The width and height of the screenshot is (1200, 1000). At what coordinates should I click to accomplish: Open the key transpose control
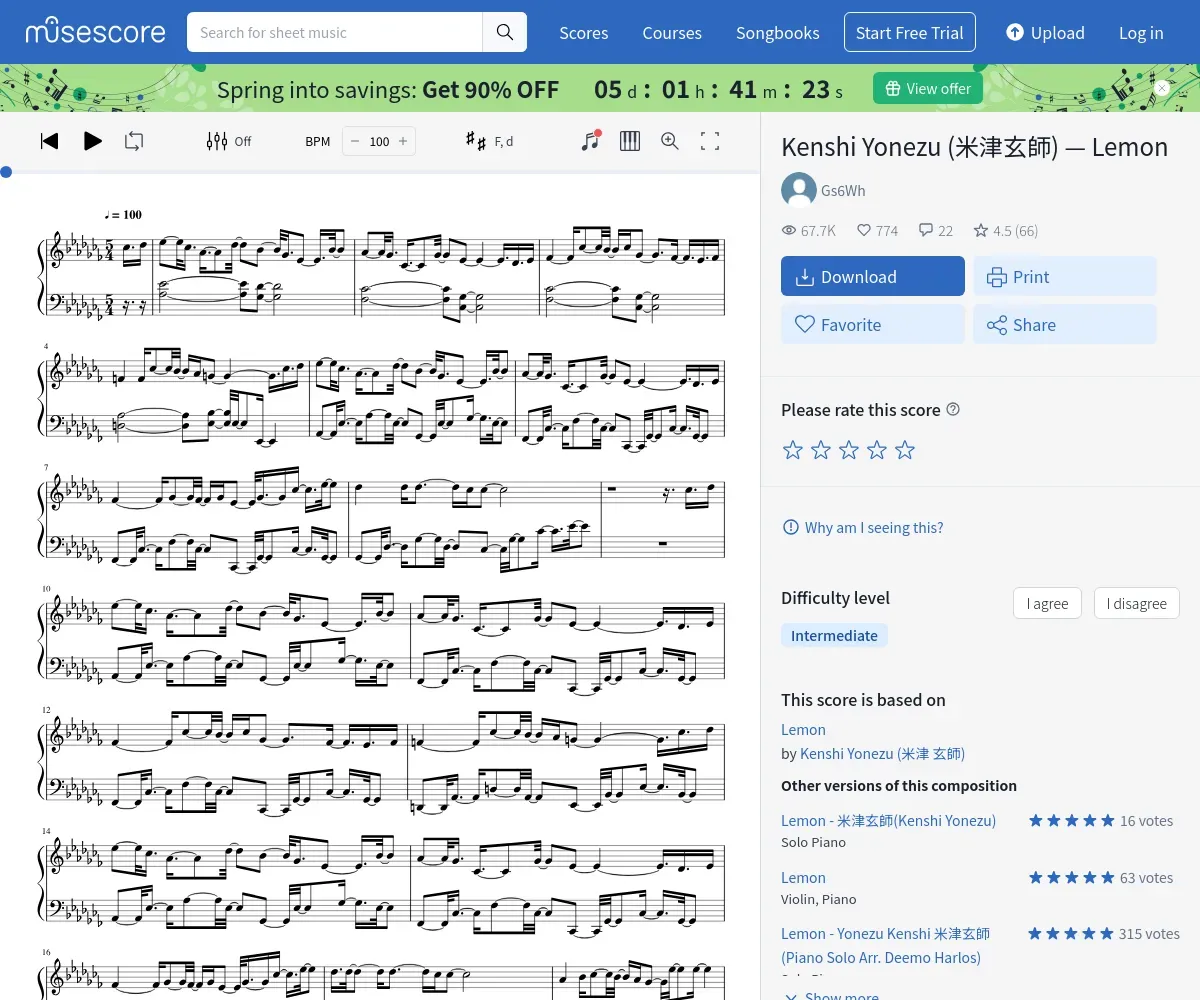490,141
